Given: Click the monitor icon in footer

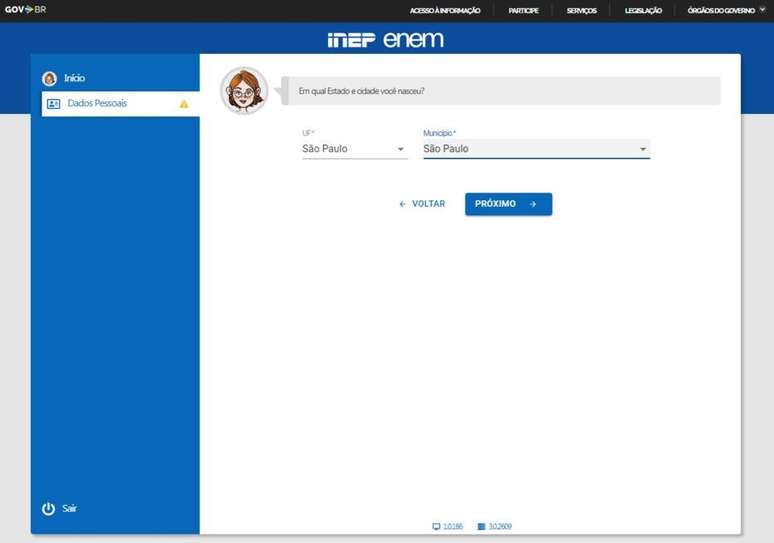Looking at the screenshot, I should pyautogui.click(x=436, y=527).
